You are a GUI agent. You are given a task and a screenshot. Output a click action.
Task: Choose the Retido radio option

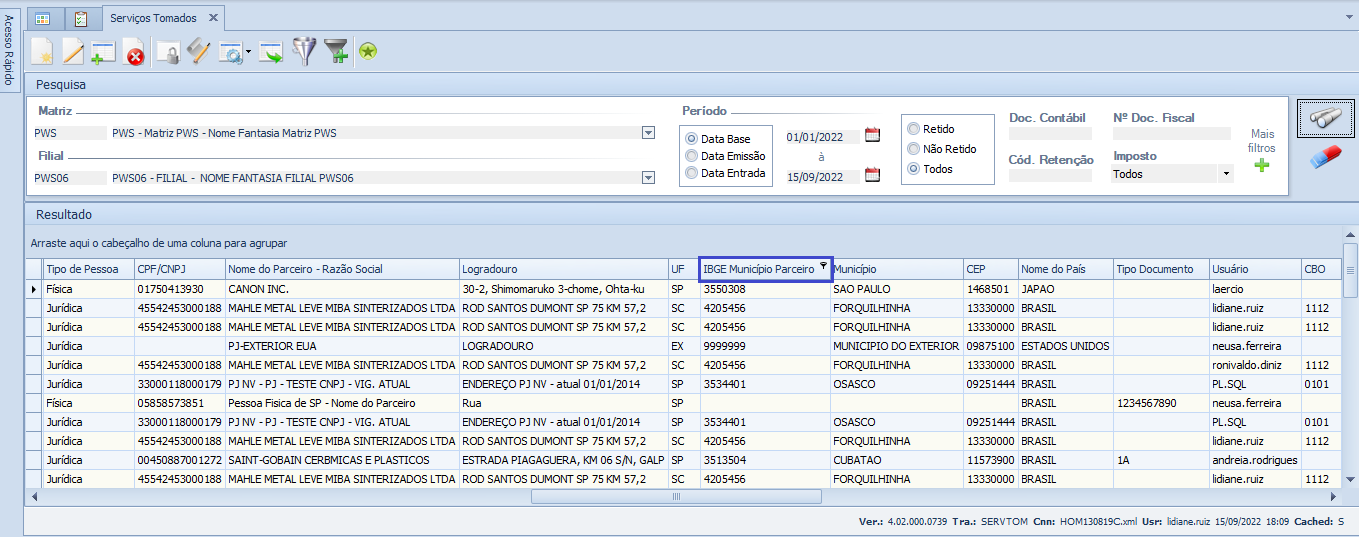coord(913,129)
